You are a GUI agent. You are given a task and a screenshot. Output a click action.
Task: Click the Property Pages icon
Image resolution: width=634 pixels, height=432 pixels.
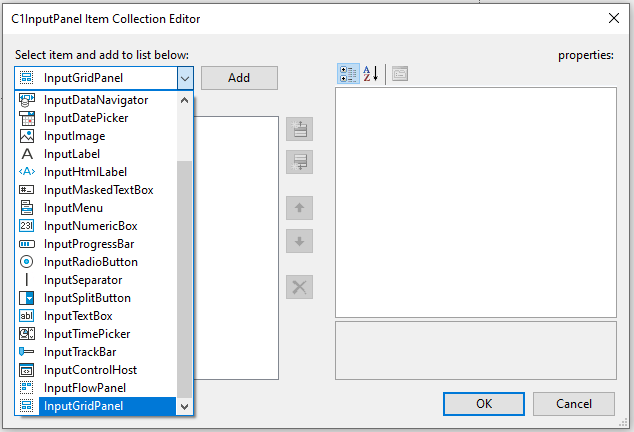(x=399, y=73)
